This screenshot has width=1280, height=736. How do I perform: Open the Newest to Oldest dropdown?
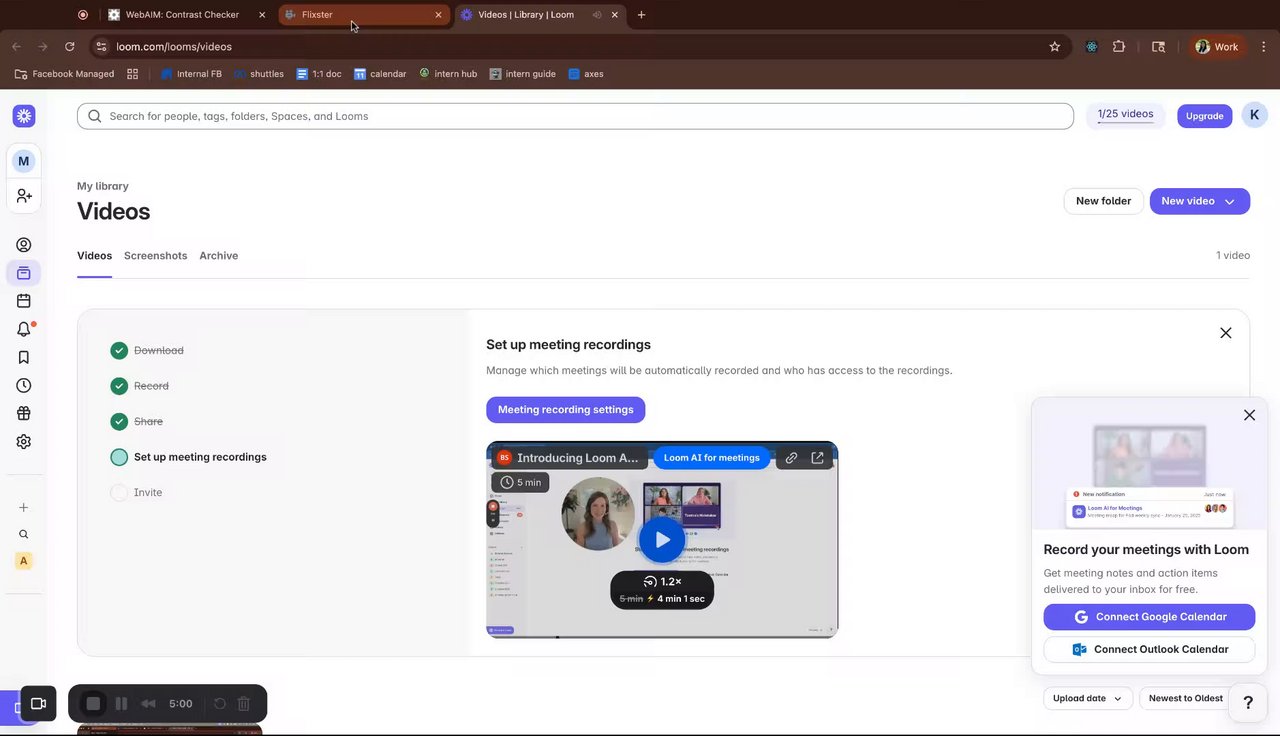[x=1187, y=698]
